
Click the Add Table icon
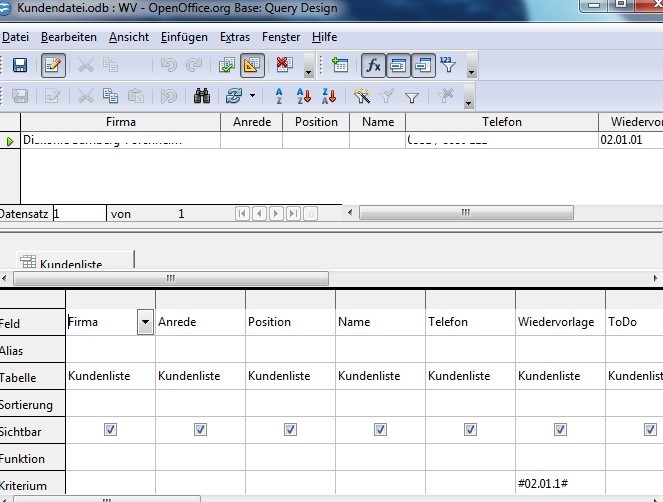click(340, 66)
